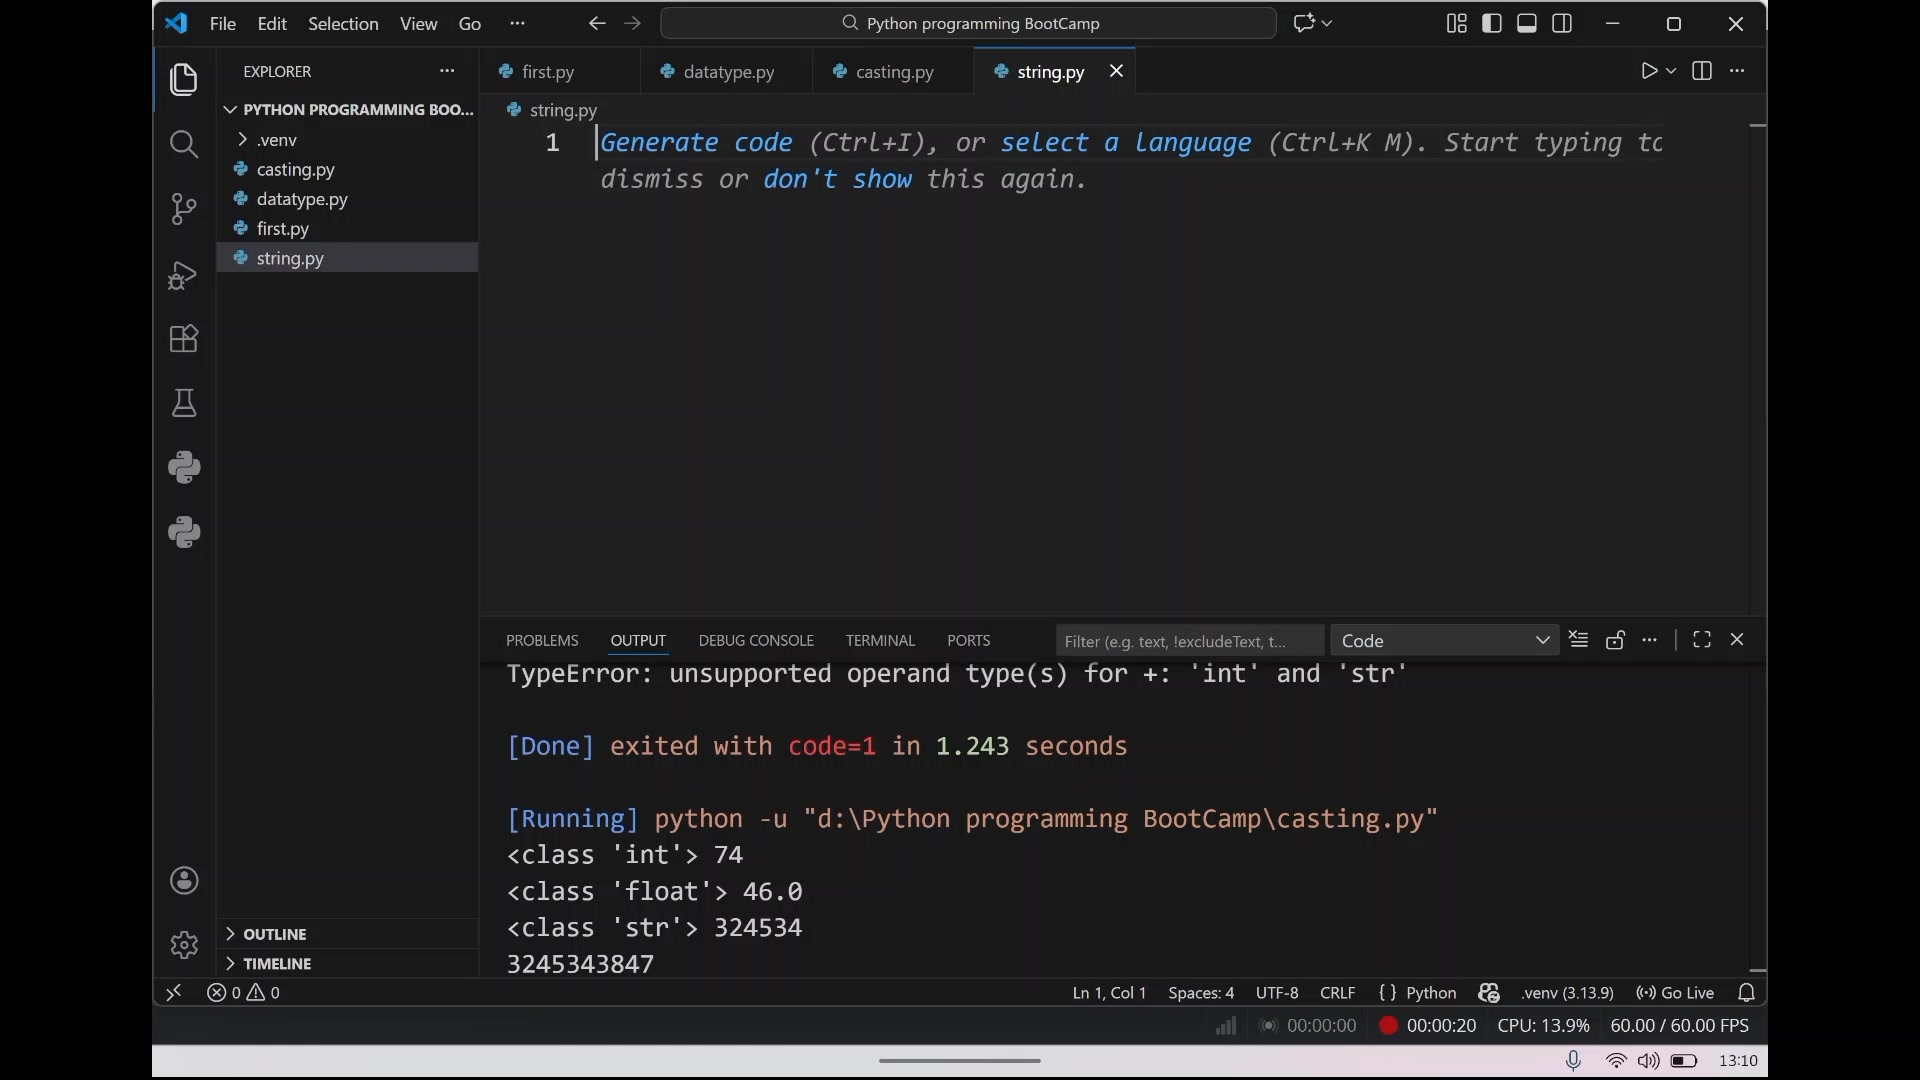This screenshot has height=1080, width=1920.
Task: Open the Selection menu
Action: pyautogui.click(x=343, y=24)
